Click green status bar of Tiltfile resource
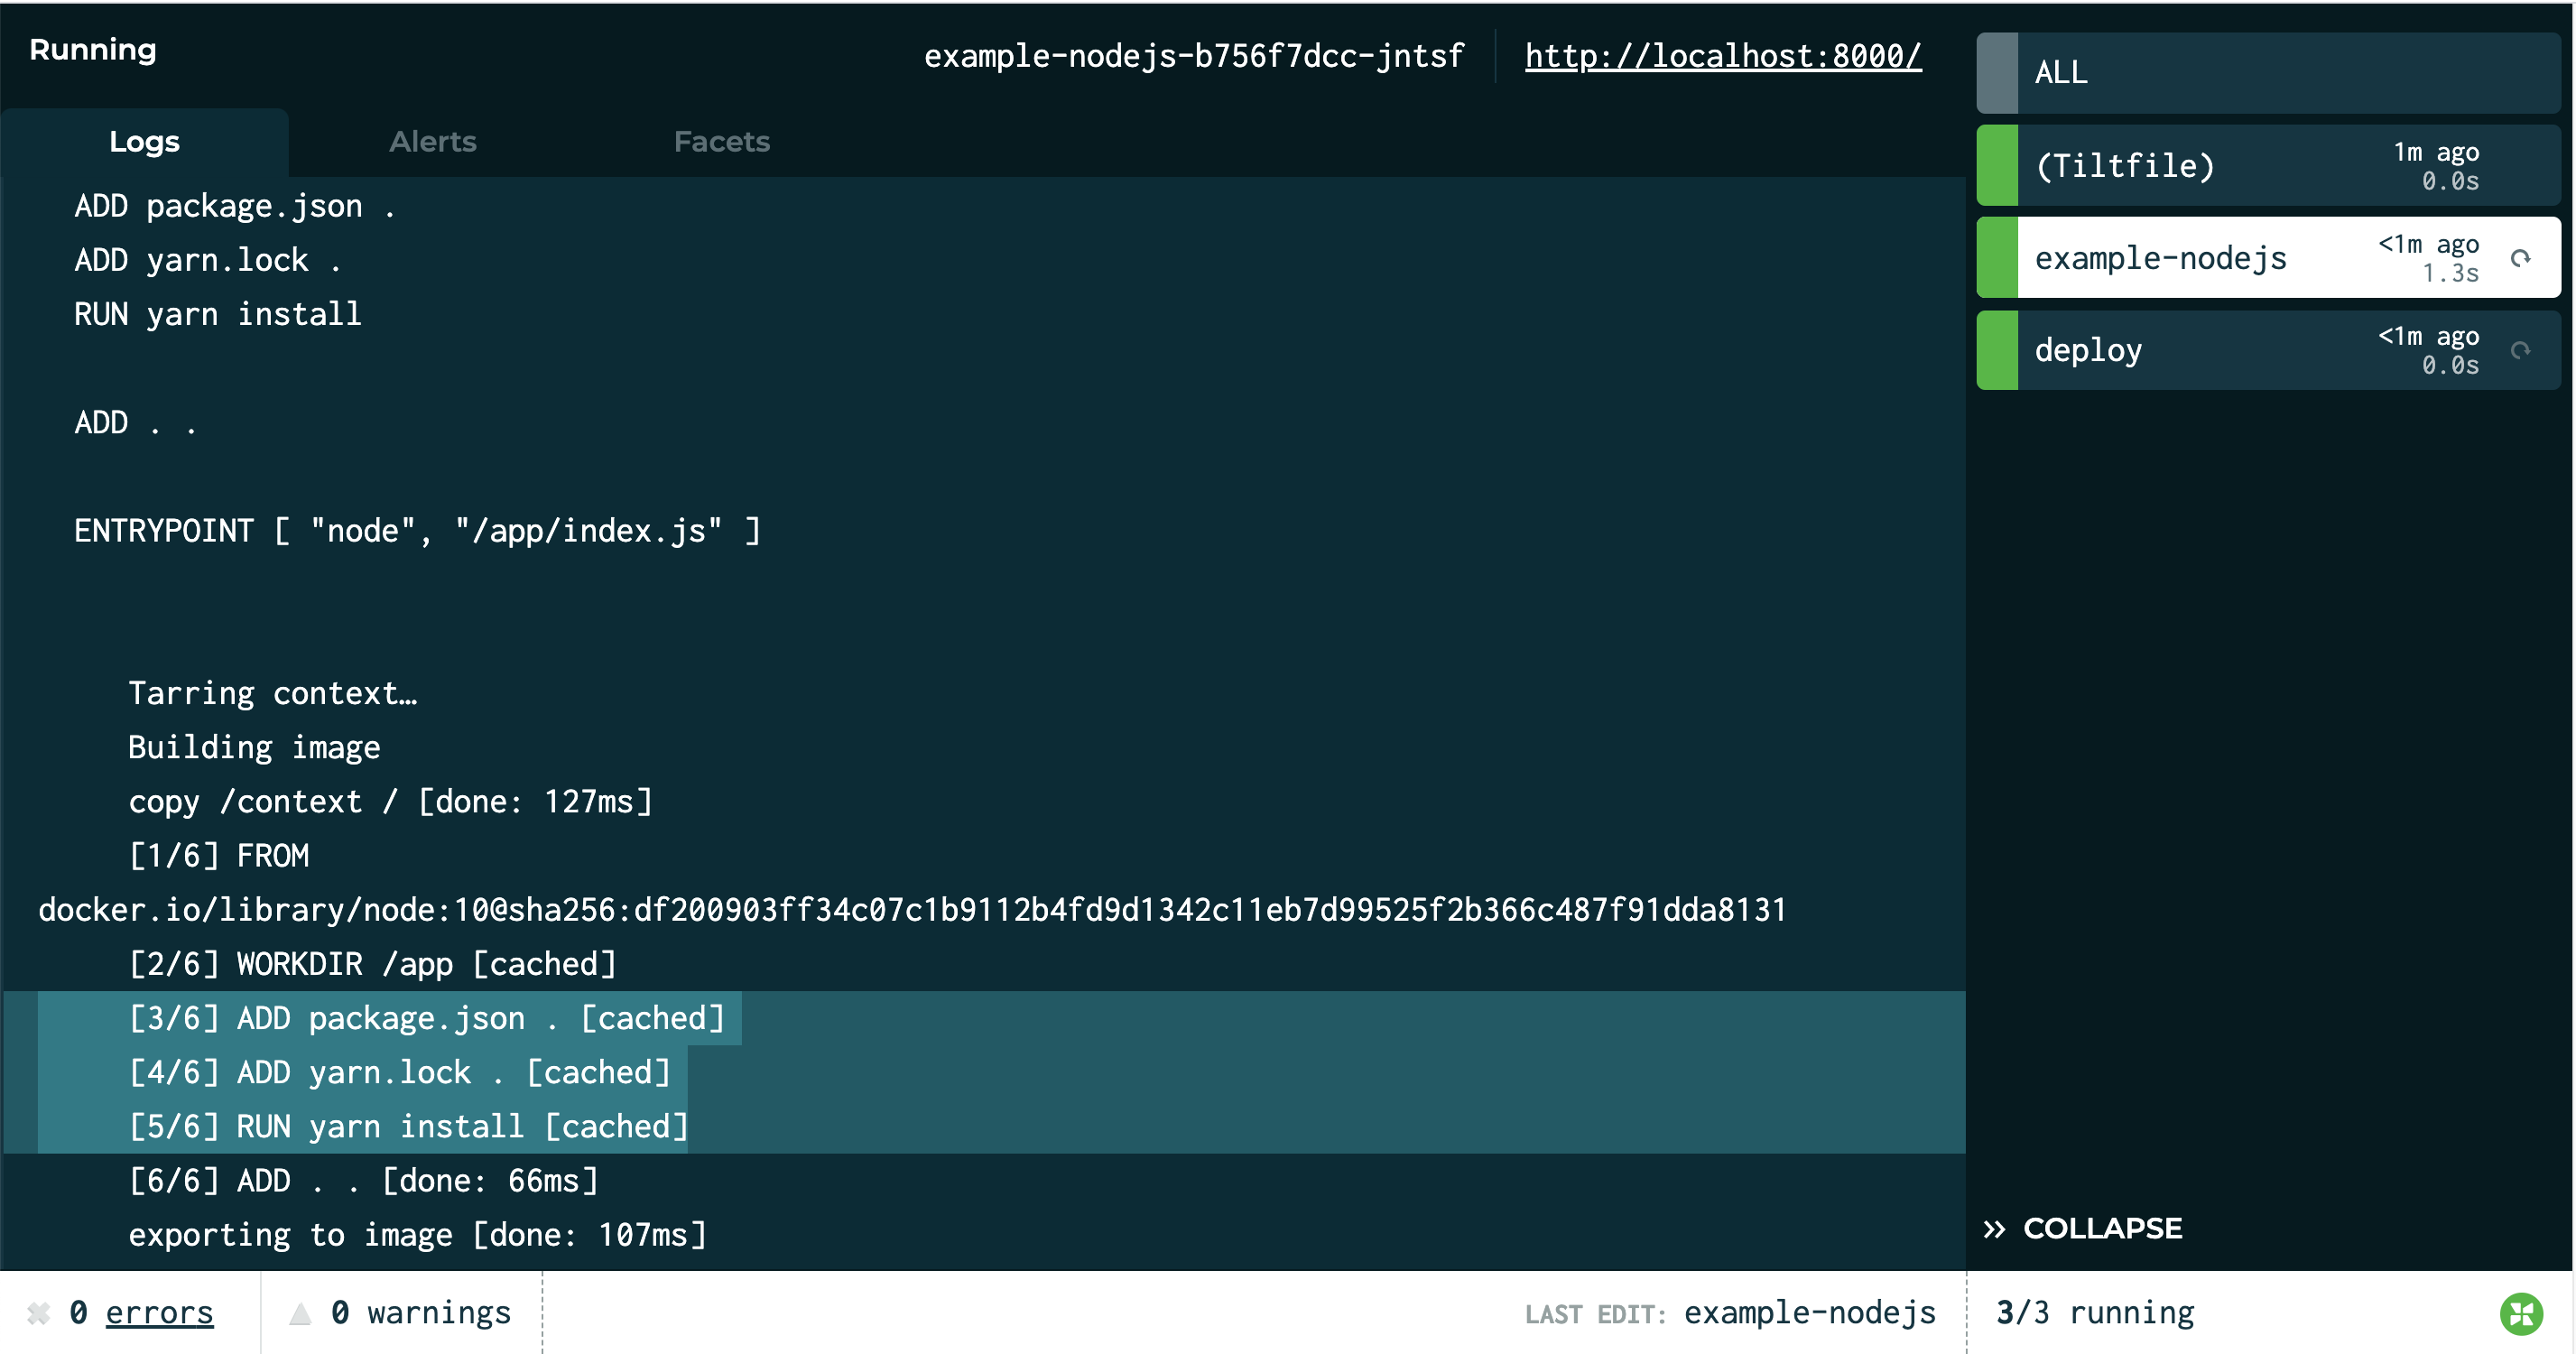The width and height of the screenshot is (2576, 1354). tap(1997, 166)
